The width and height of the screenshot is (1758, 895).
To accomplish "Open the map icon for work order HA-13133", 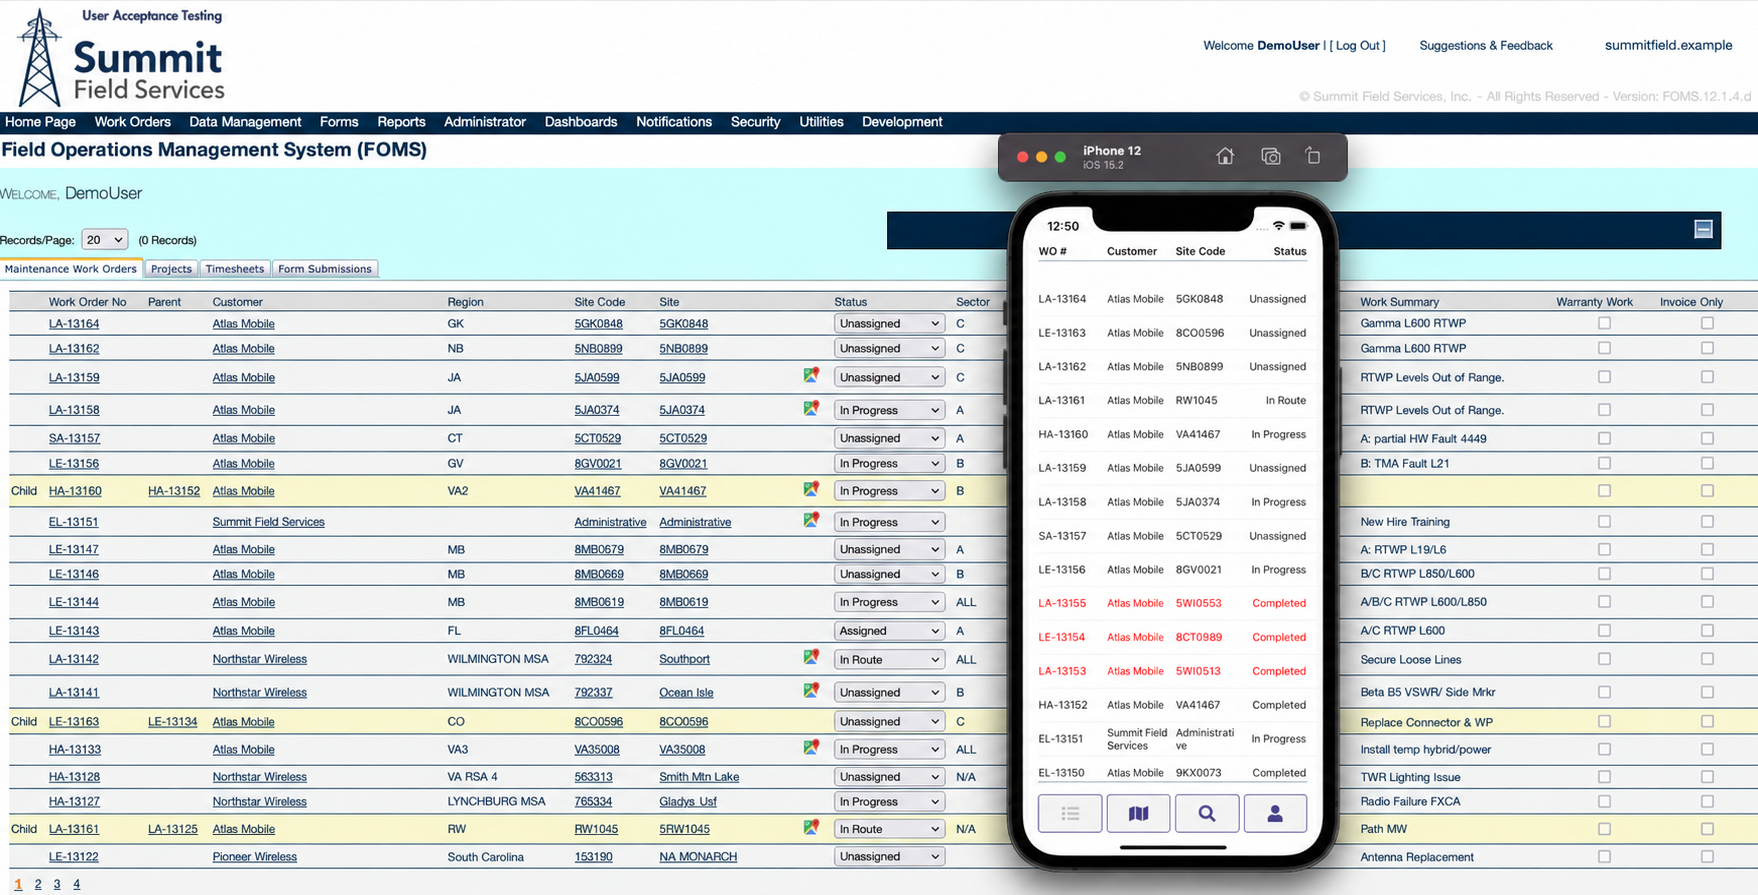I will (811, 747).
